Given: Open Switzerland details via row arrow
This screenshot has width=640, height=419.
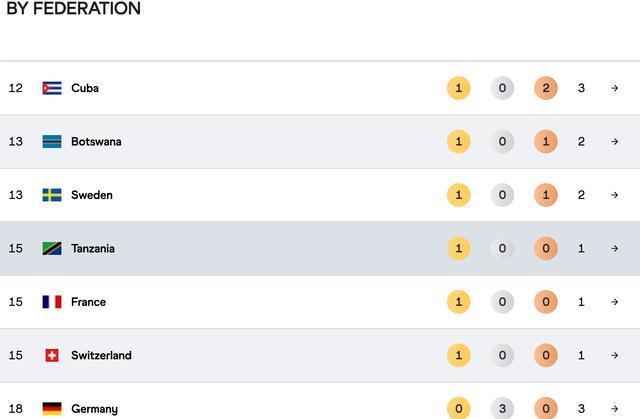Looking at the screenshot, I should pos(614,356).
